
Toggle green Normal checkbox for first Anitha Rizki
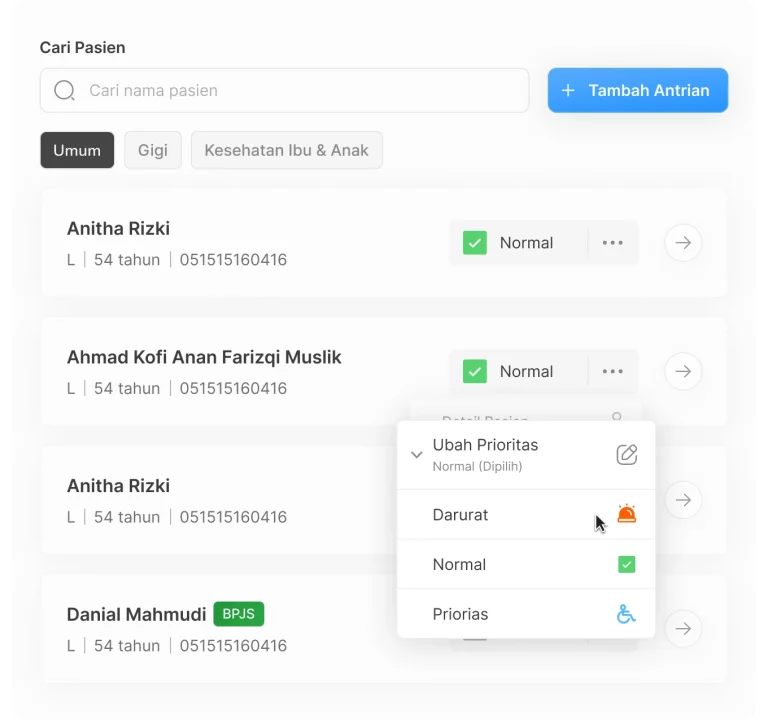475,243
